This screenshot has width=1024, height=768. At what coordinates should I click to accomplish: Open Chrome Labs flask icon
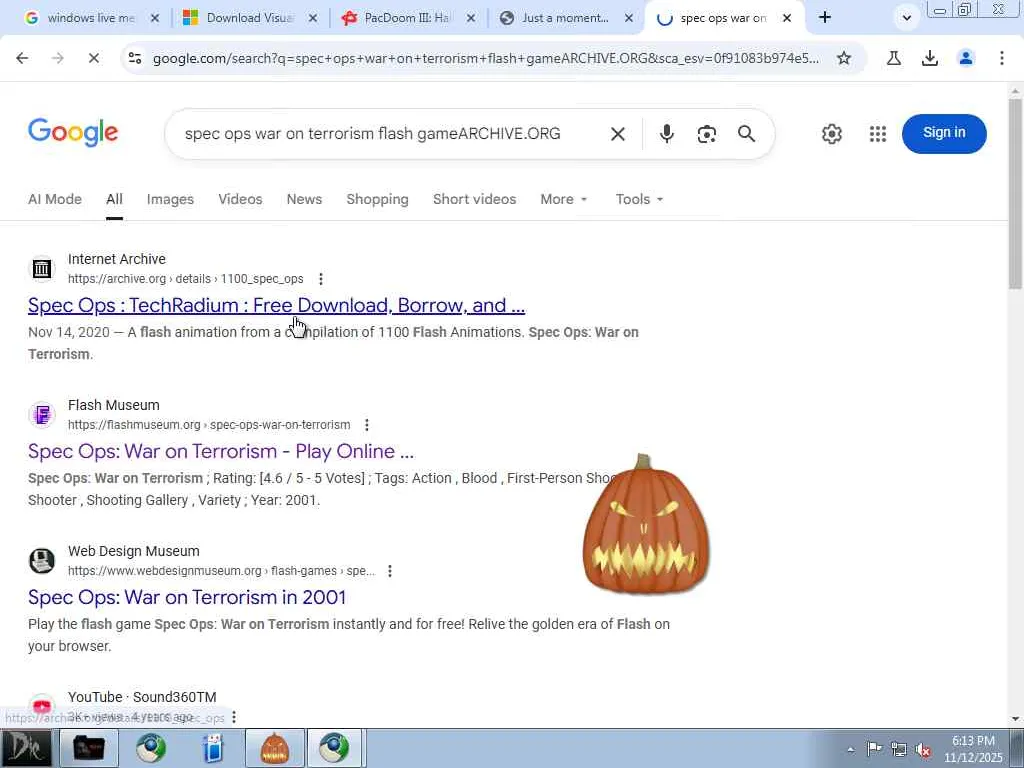[x=894, y=58]
